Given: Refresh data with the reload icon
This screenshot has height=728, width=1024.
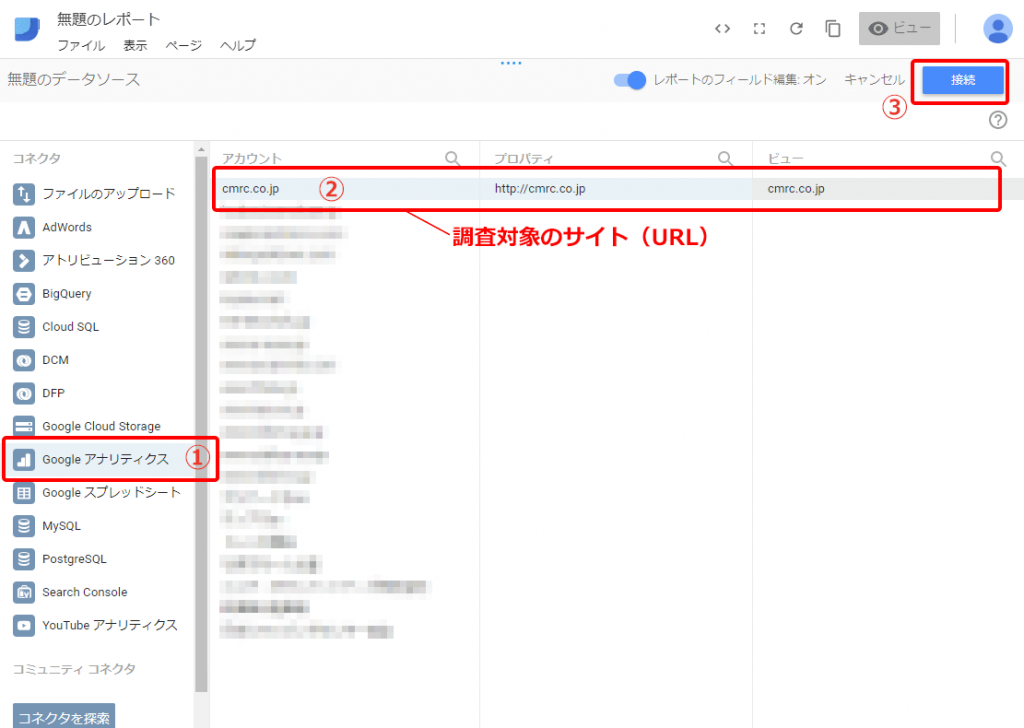Looking at the screenshot, I should point(796,29).
